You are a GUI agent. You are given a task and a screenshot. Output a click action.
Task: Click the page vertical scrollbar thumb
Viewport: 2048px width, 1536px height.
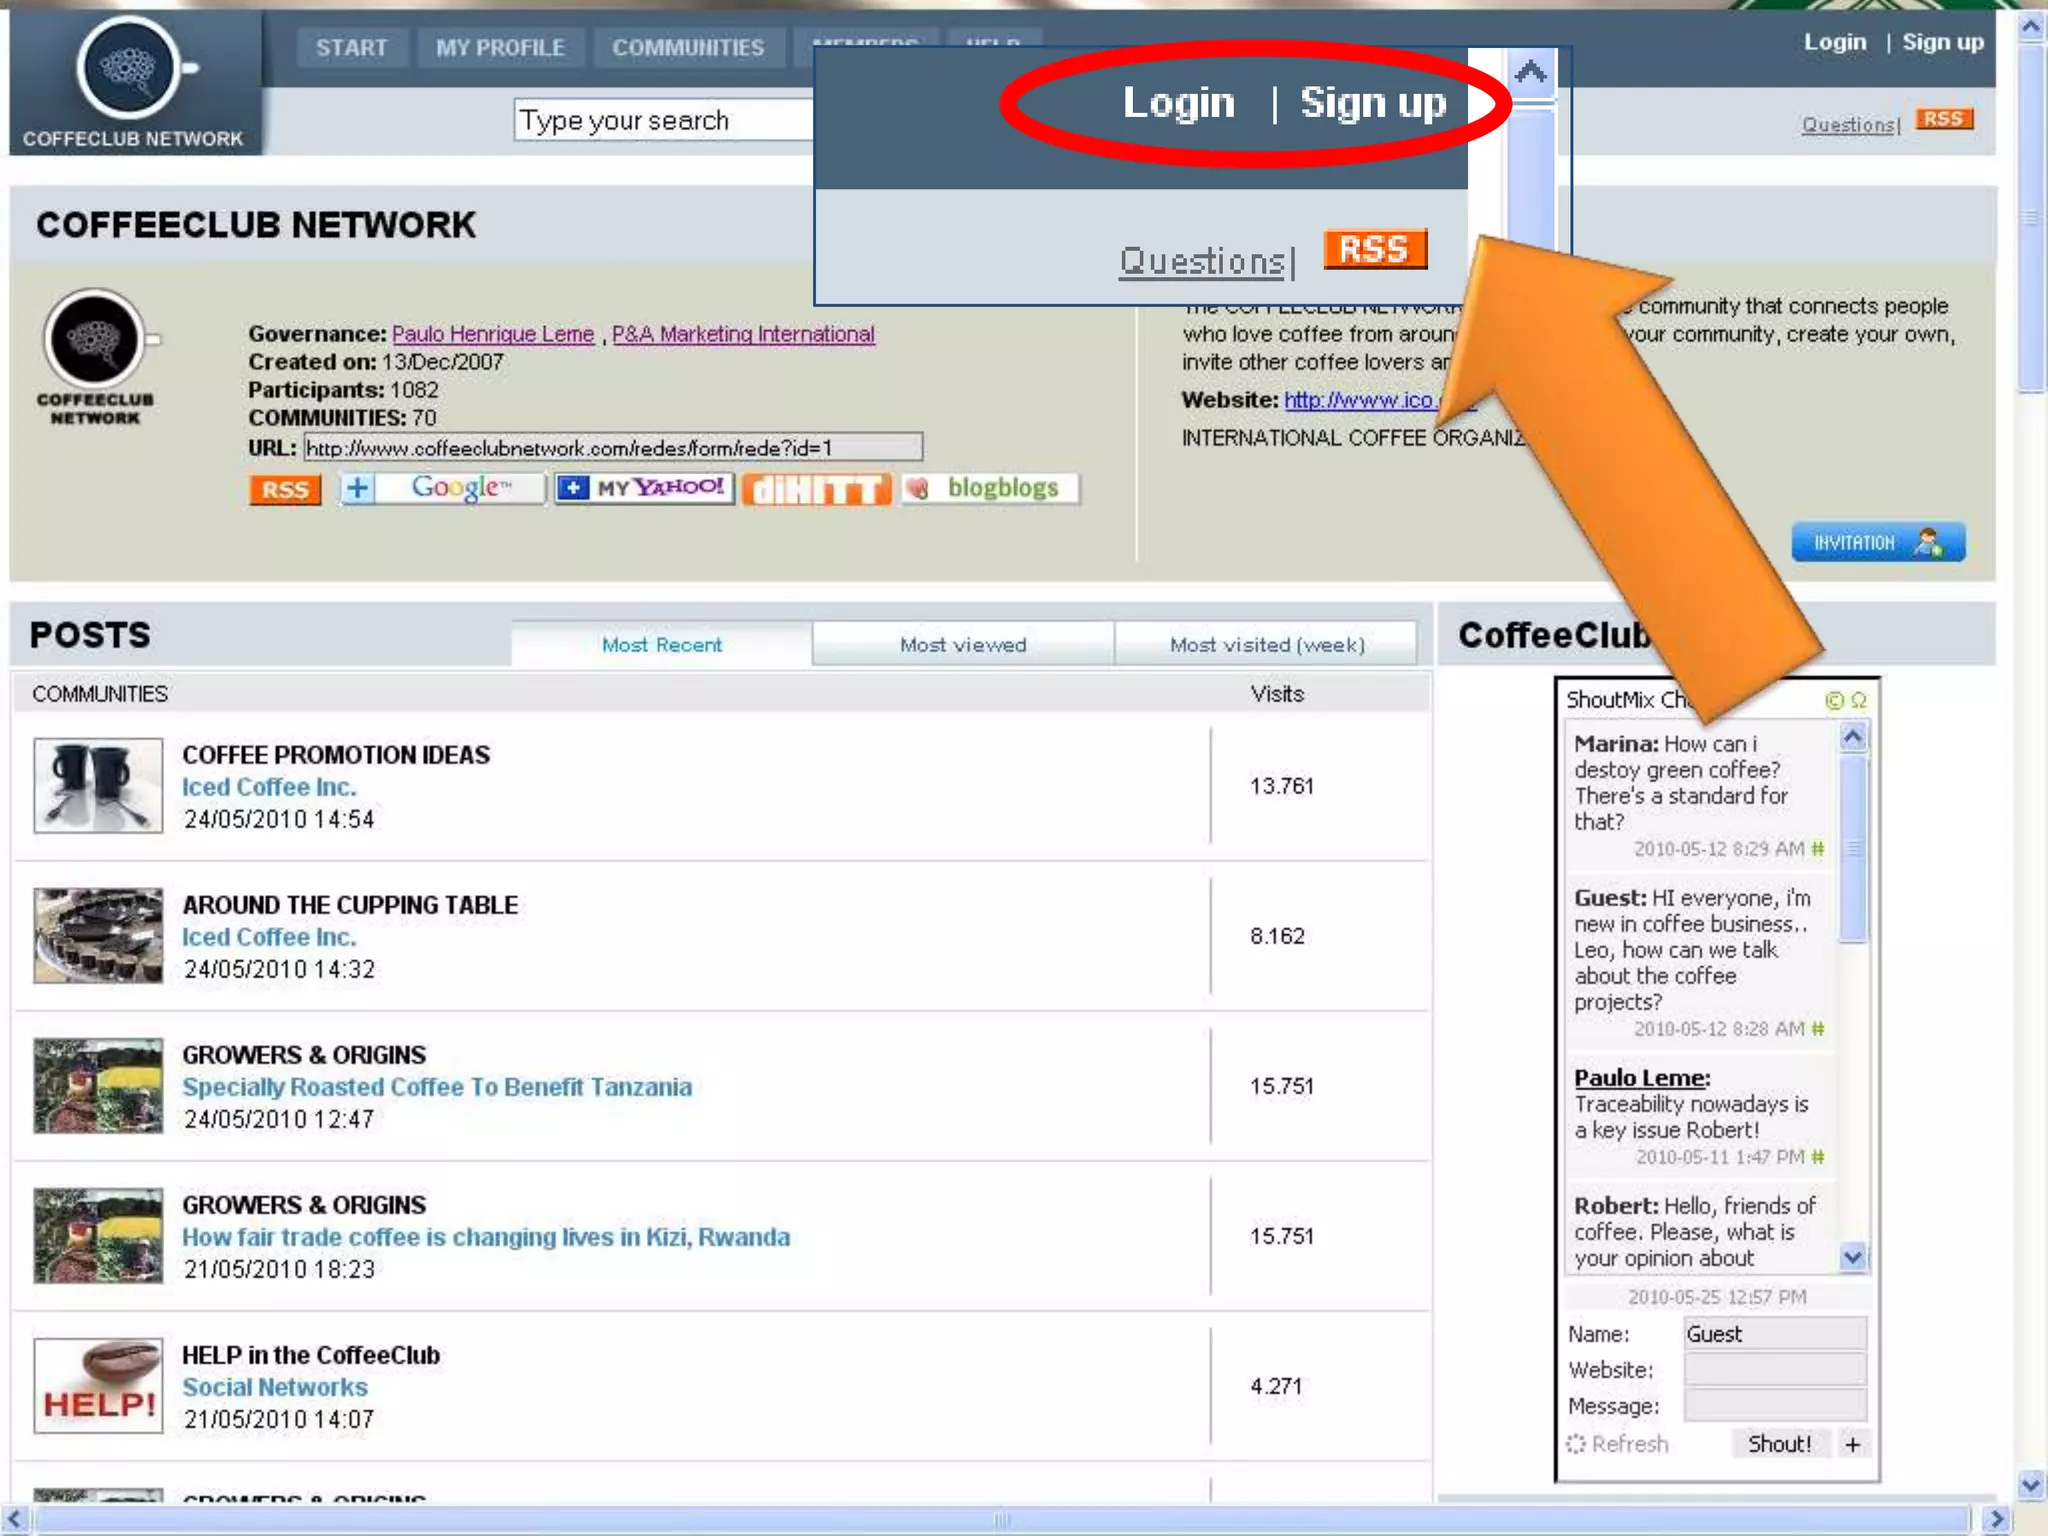2030,215
